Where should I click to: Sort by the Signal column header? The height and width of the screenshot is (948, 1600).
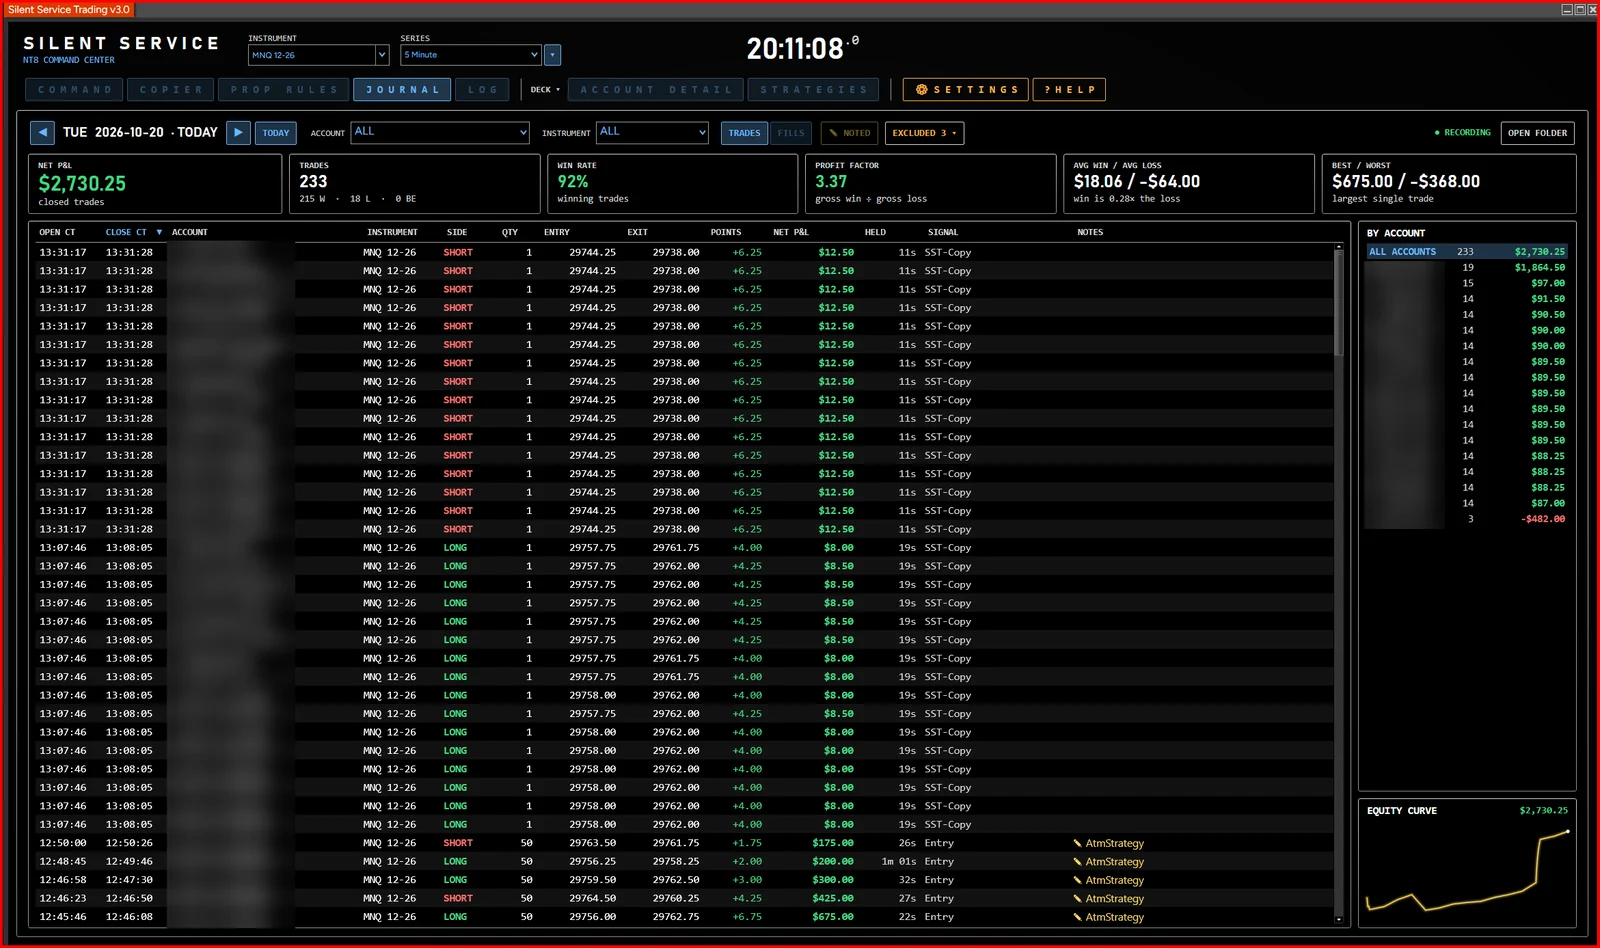(942, 232)
